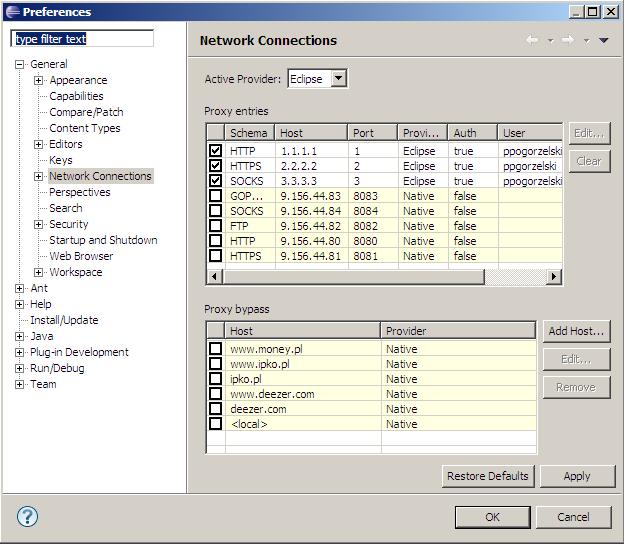Image resolution: width=624 pixels, height=544 pixels.
Task: Expand the Ant node
Action: coord(19,289)
